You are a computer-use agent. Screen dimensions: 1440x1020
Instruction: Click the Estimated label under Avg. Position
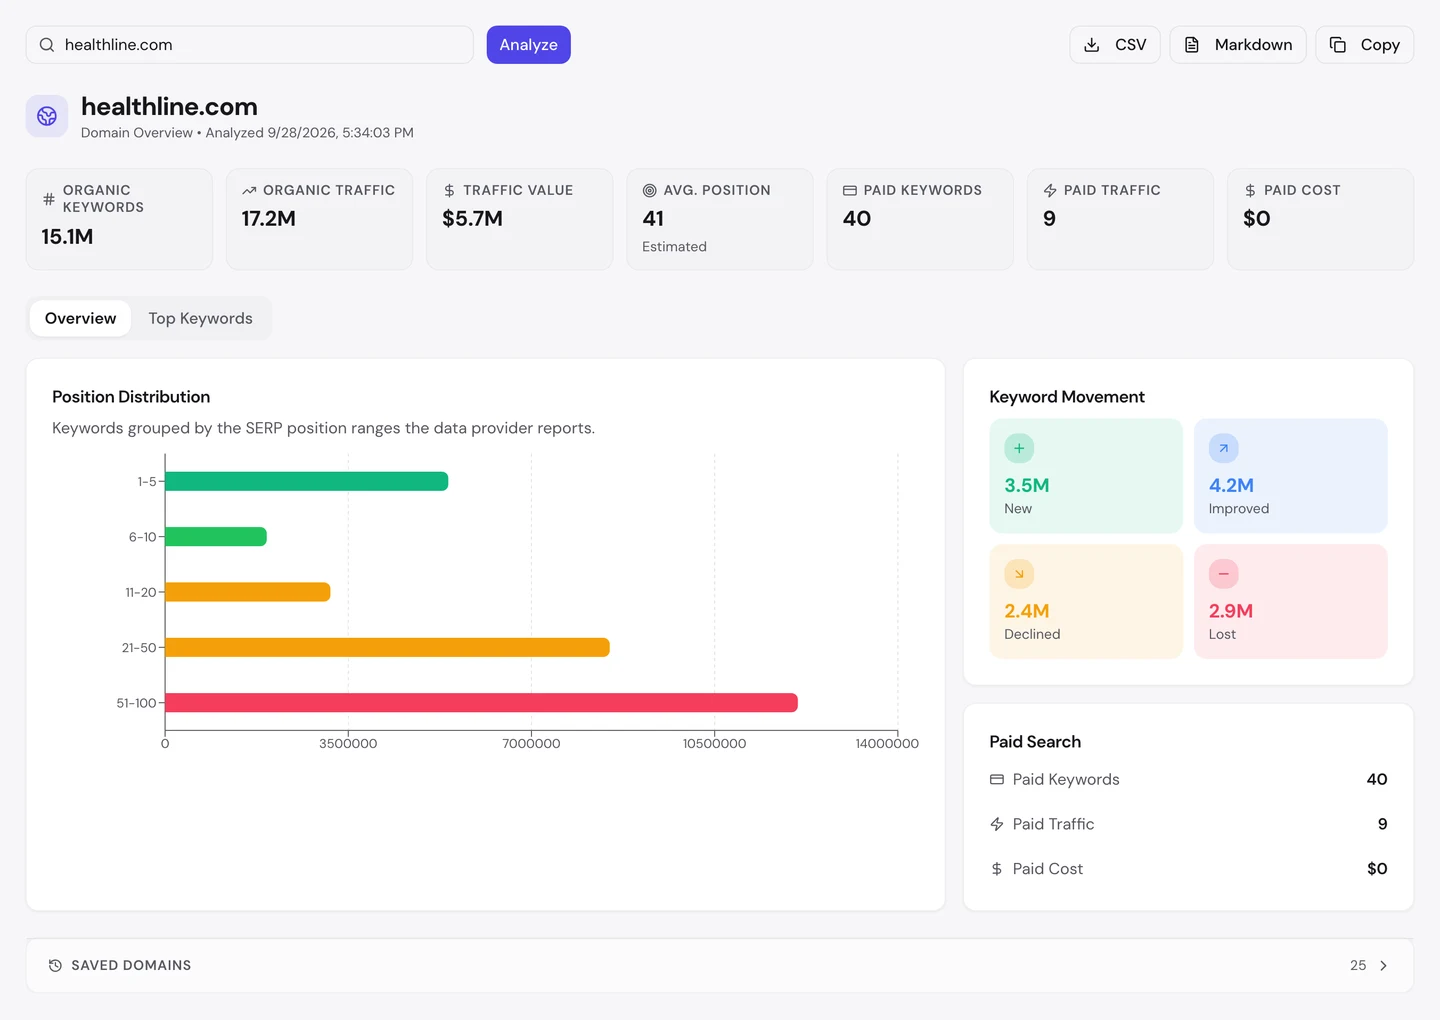point(674,247)
